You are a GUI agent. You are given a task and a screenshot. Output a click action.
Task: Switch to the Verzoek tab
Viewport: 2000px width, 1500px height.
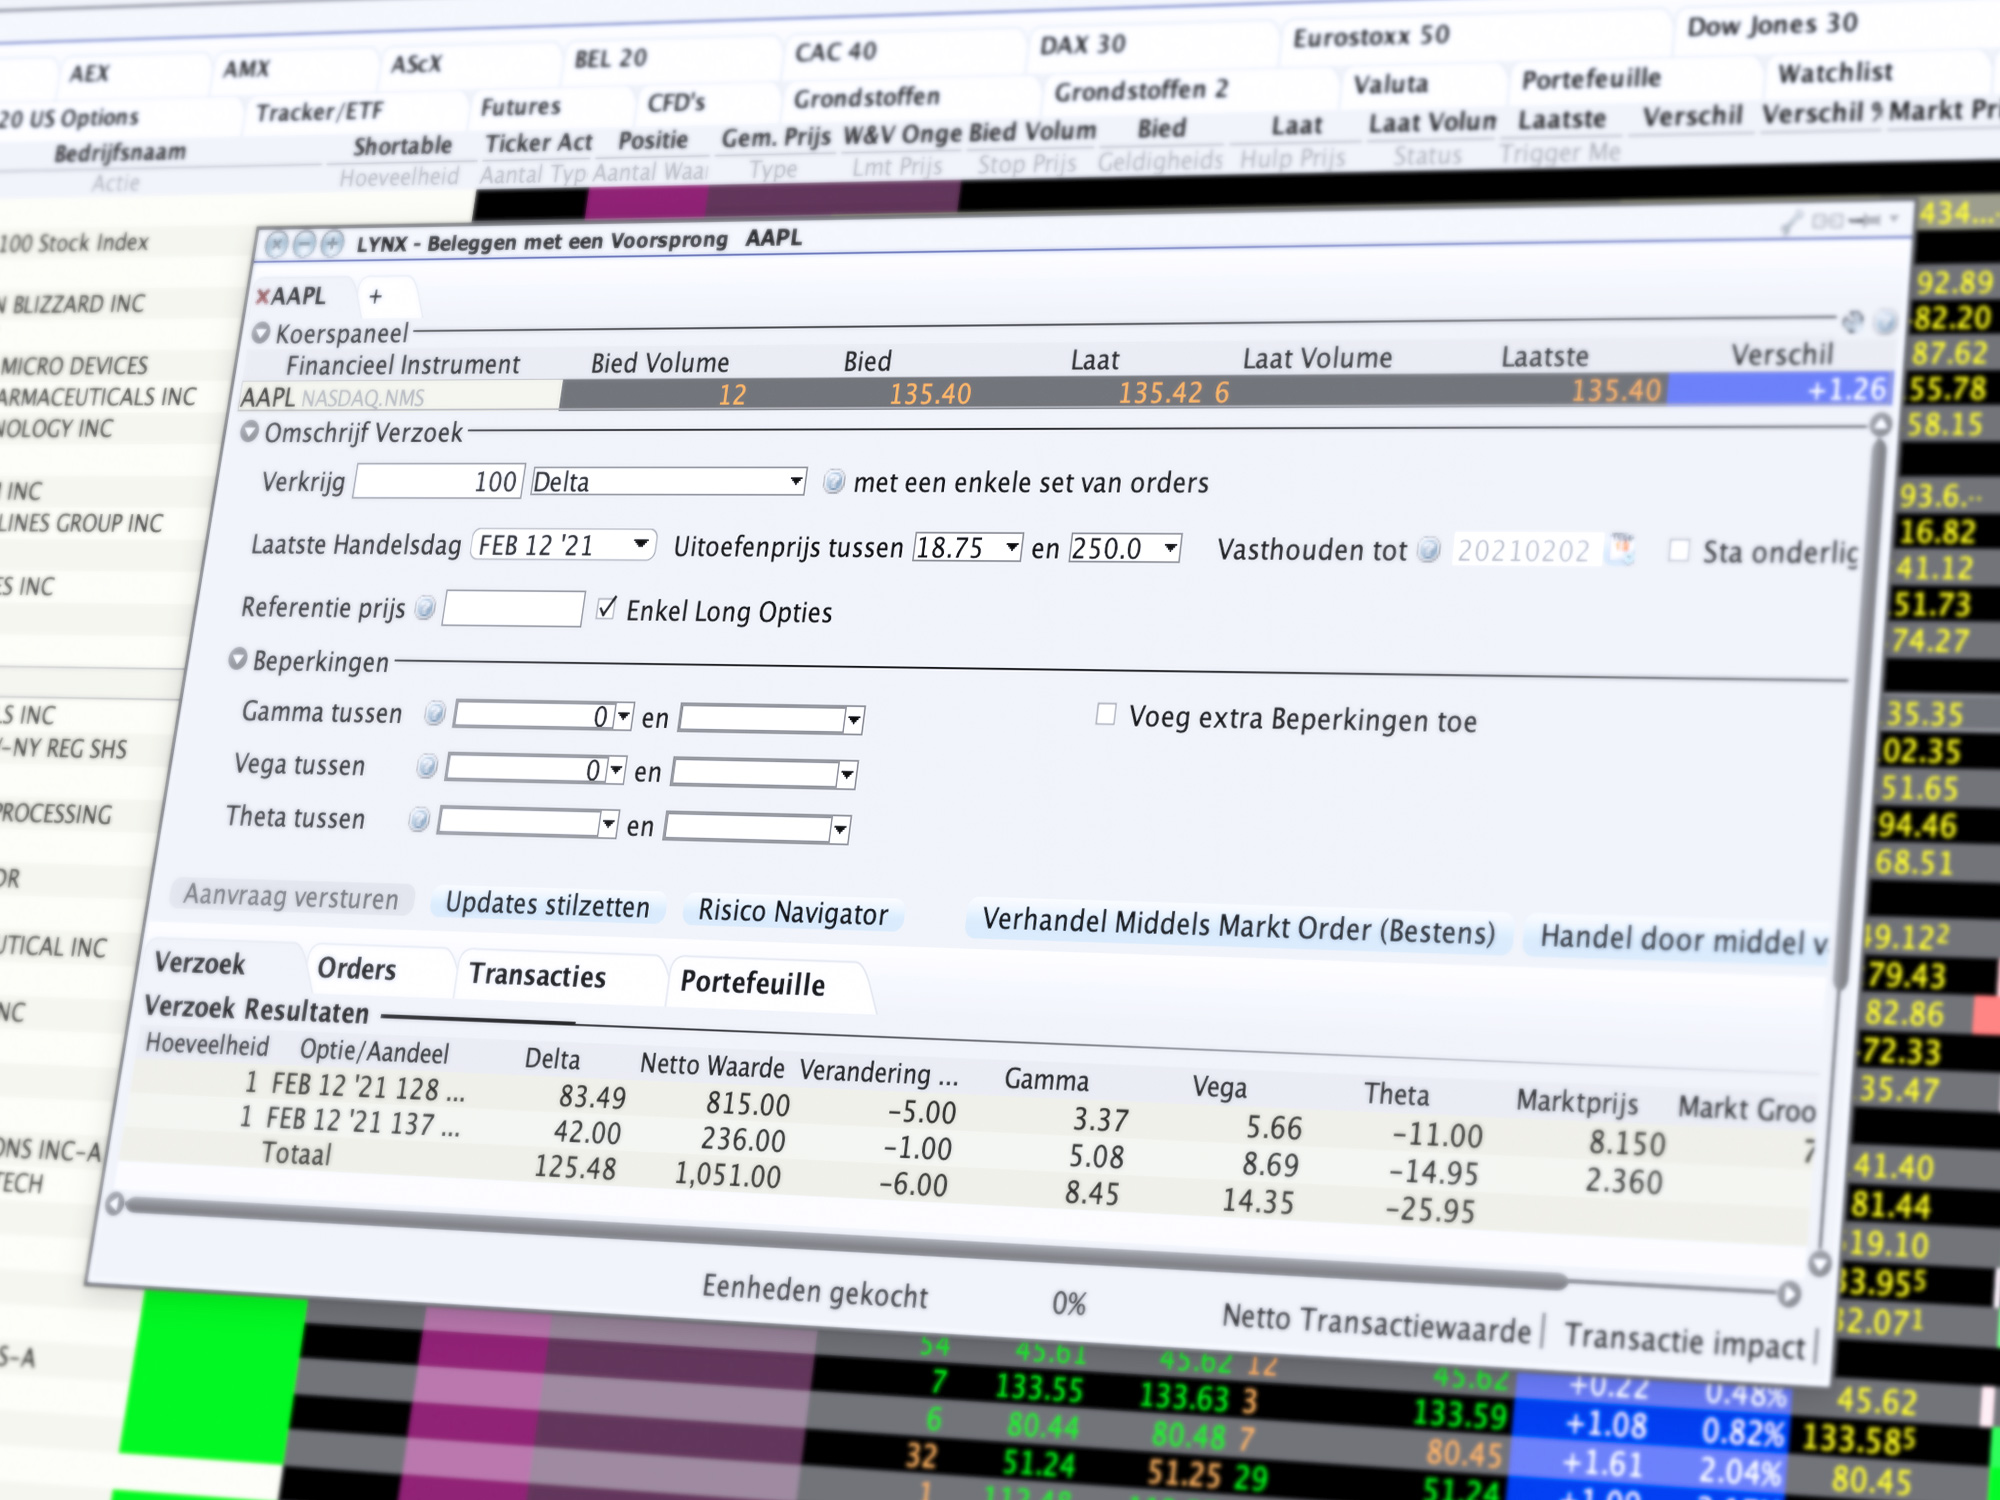[x=200, y=964]
